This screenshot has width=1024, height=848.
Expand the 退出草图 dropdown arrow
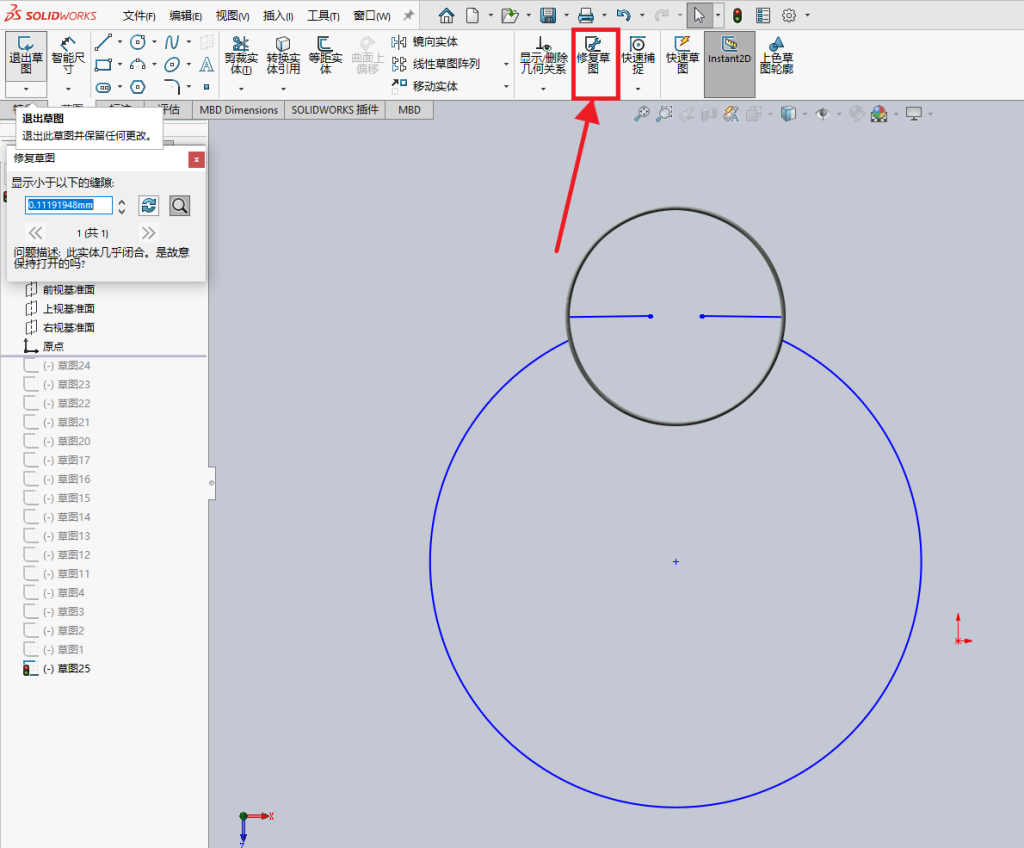click(26, 89)
